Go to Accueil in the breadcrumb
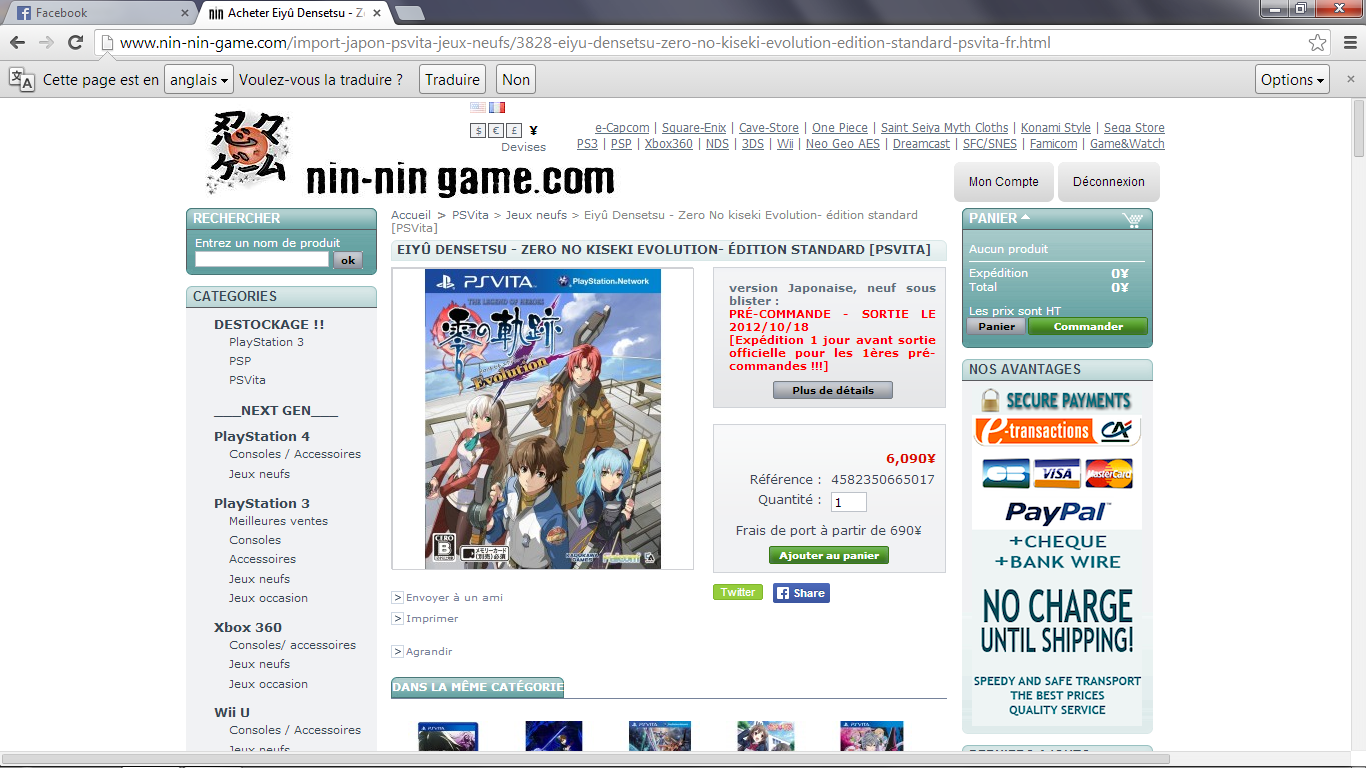The image size is (1366, 768). click(411, 215)
